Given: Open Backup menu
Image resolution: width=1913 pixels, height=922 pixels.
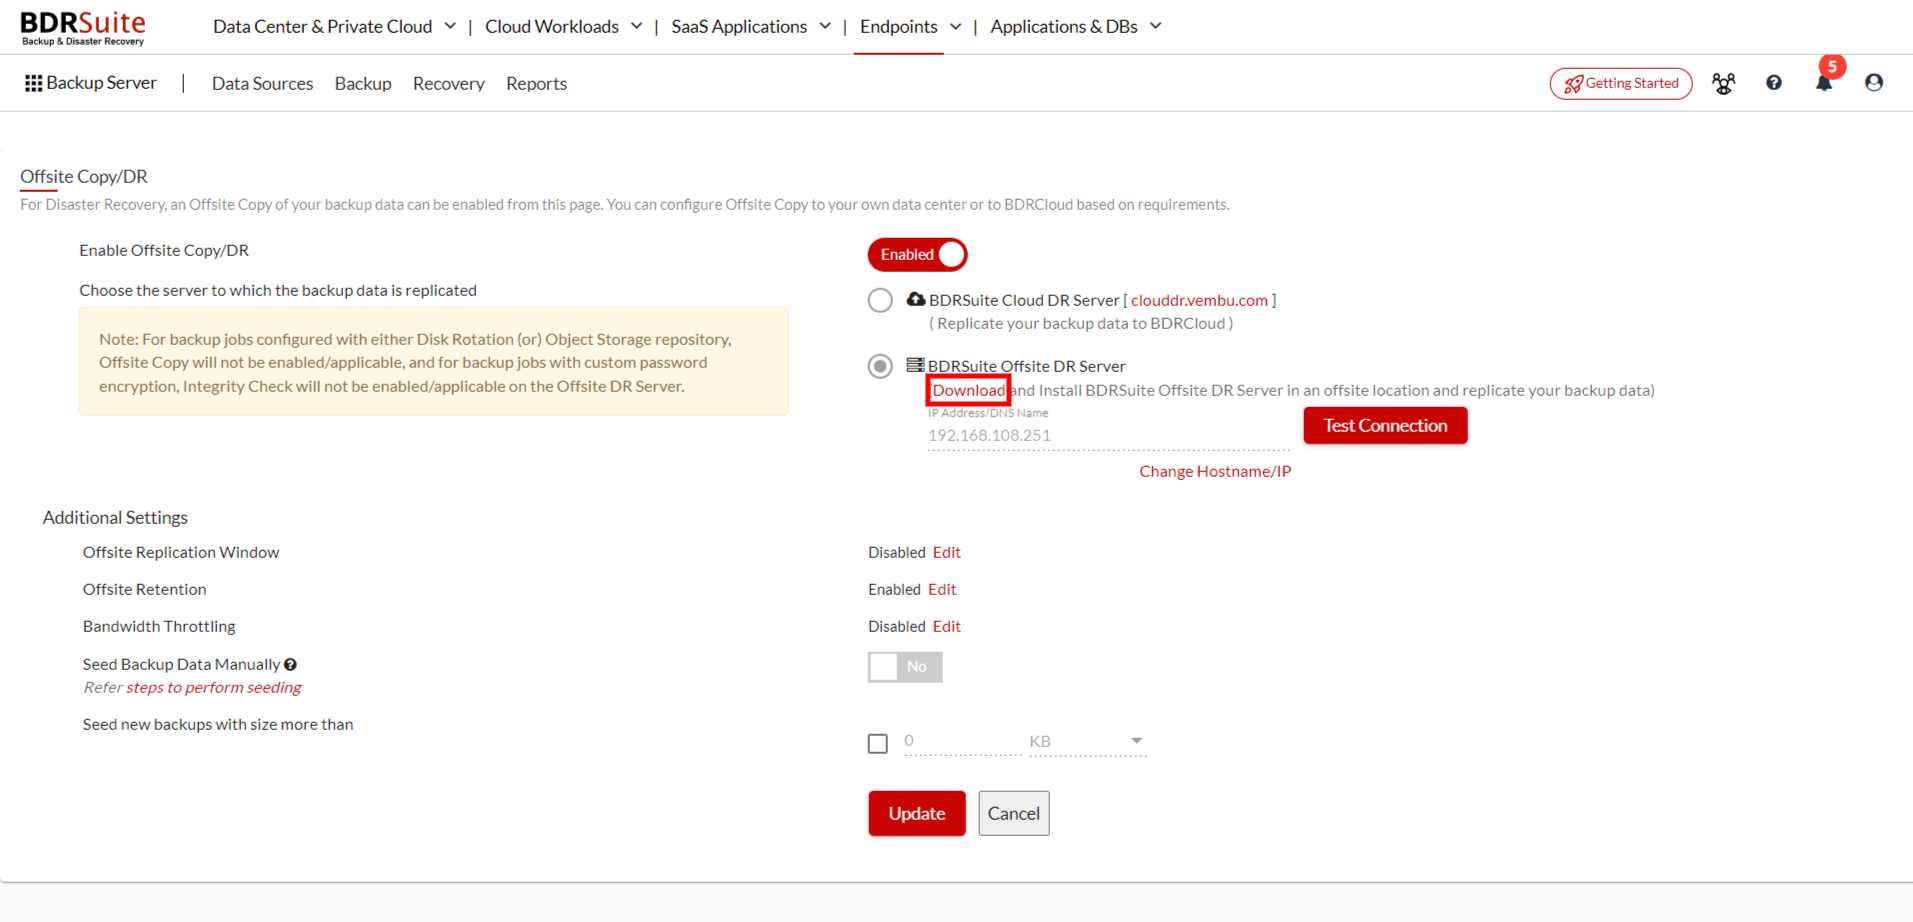Looking at the screenshot, I should click(x=363, y=84).
